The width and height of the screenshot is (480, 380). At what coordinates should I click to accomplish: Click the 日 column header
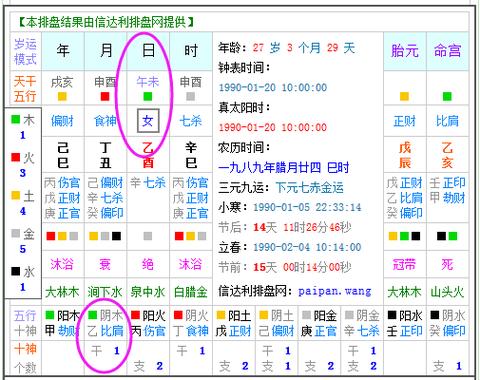(x=148, y=51)
